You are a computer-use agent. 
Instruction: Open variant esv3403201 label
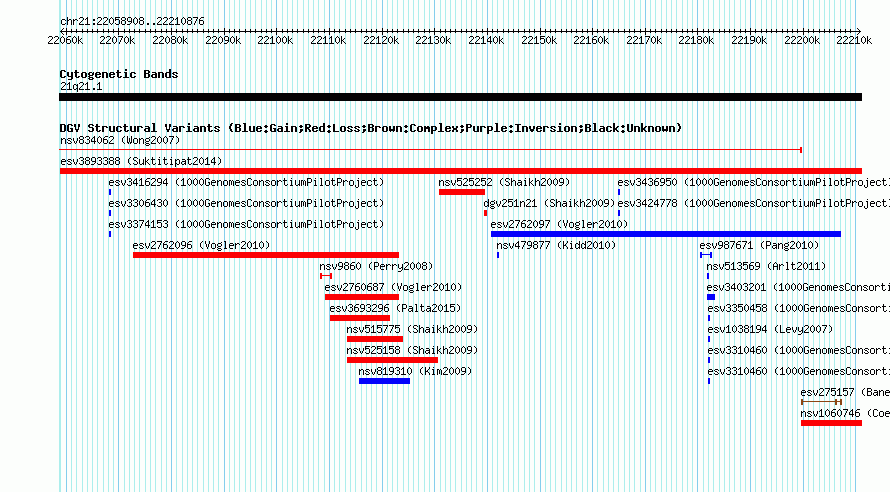point(798,287)
